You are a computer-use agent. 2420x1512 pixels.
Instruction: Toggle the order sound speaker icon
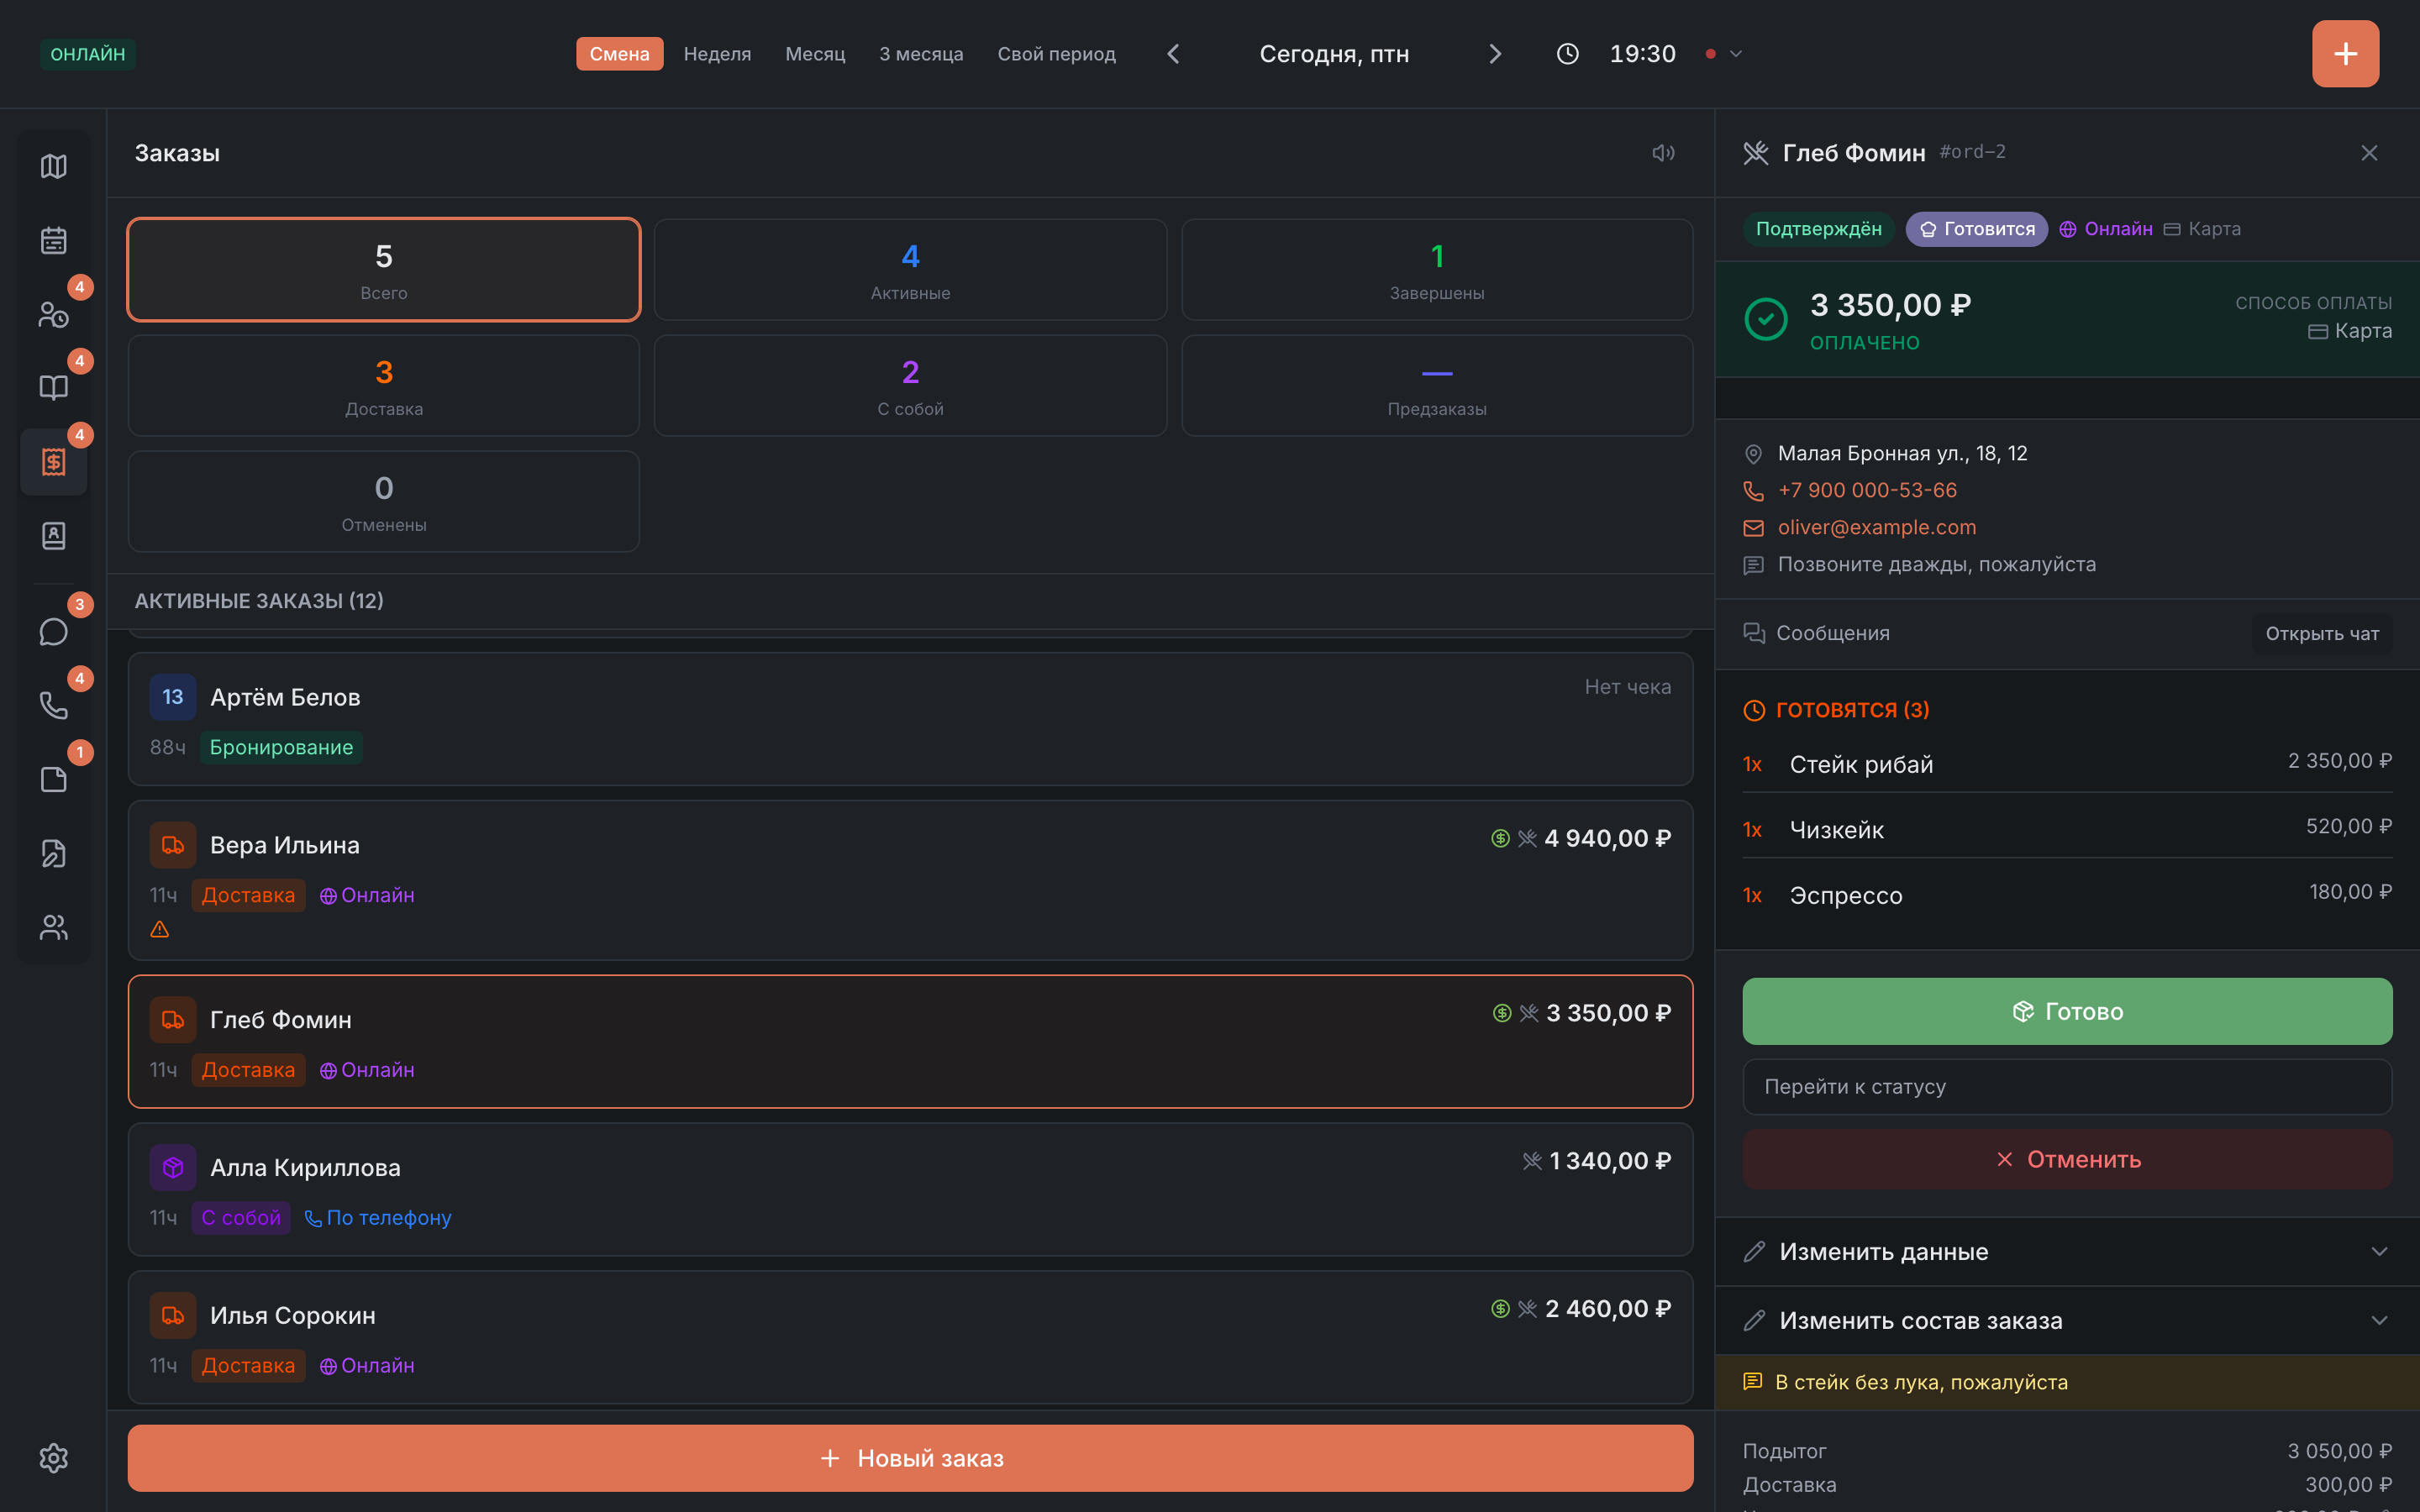(1663, 153)
